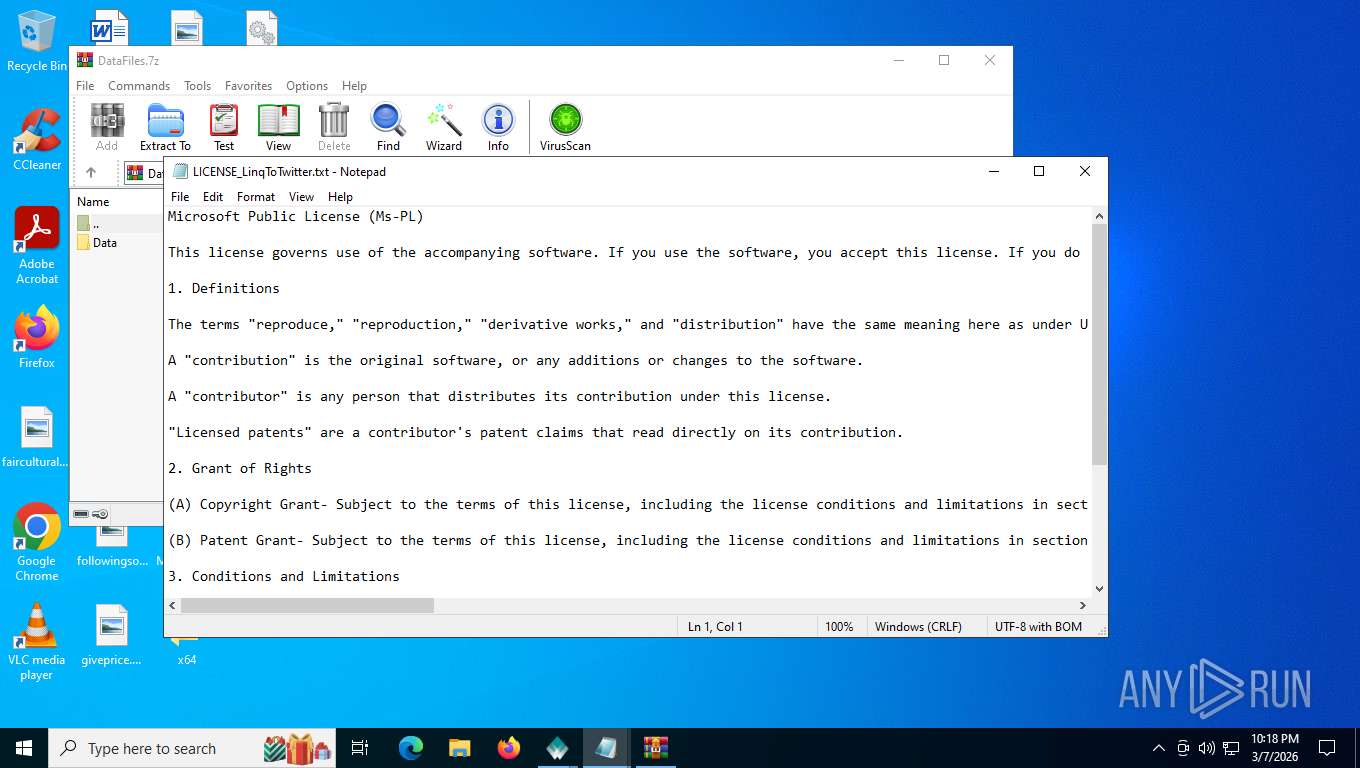The width and height of the screenshot is (1360, 768).
Task: Open Notepad Edit menu
Action: pos(213,197)
